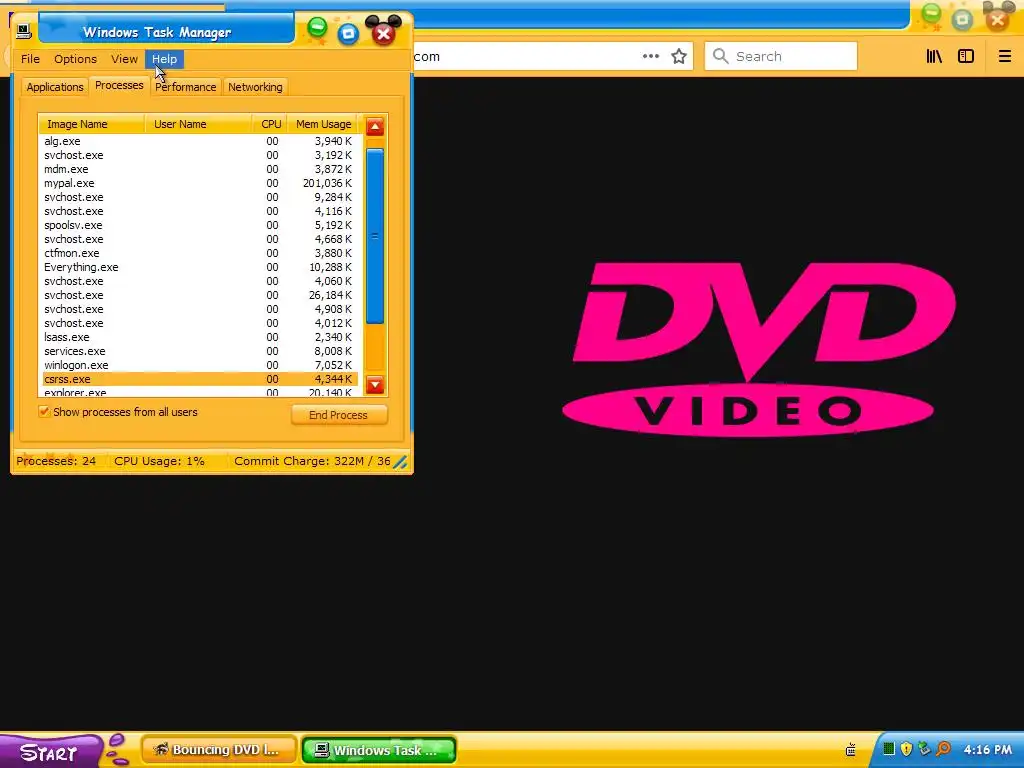This screenshot has height=768, width=1024.
Task: Click the Start button
Action: [x=50, y=751]
